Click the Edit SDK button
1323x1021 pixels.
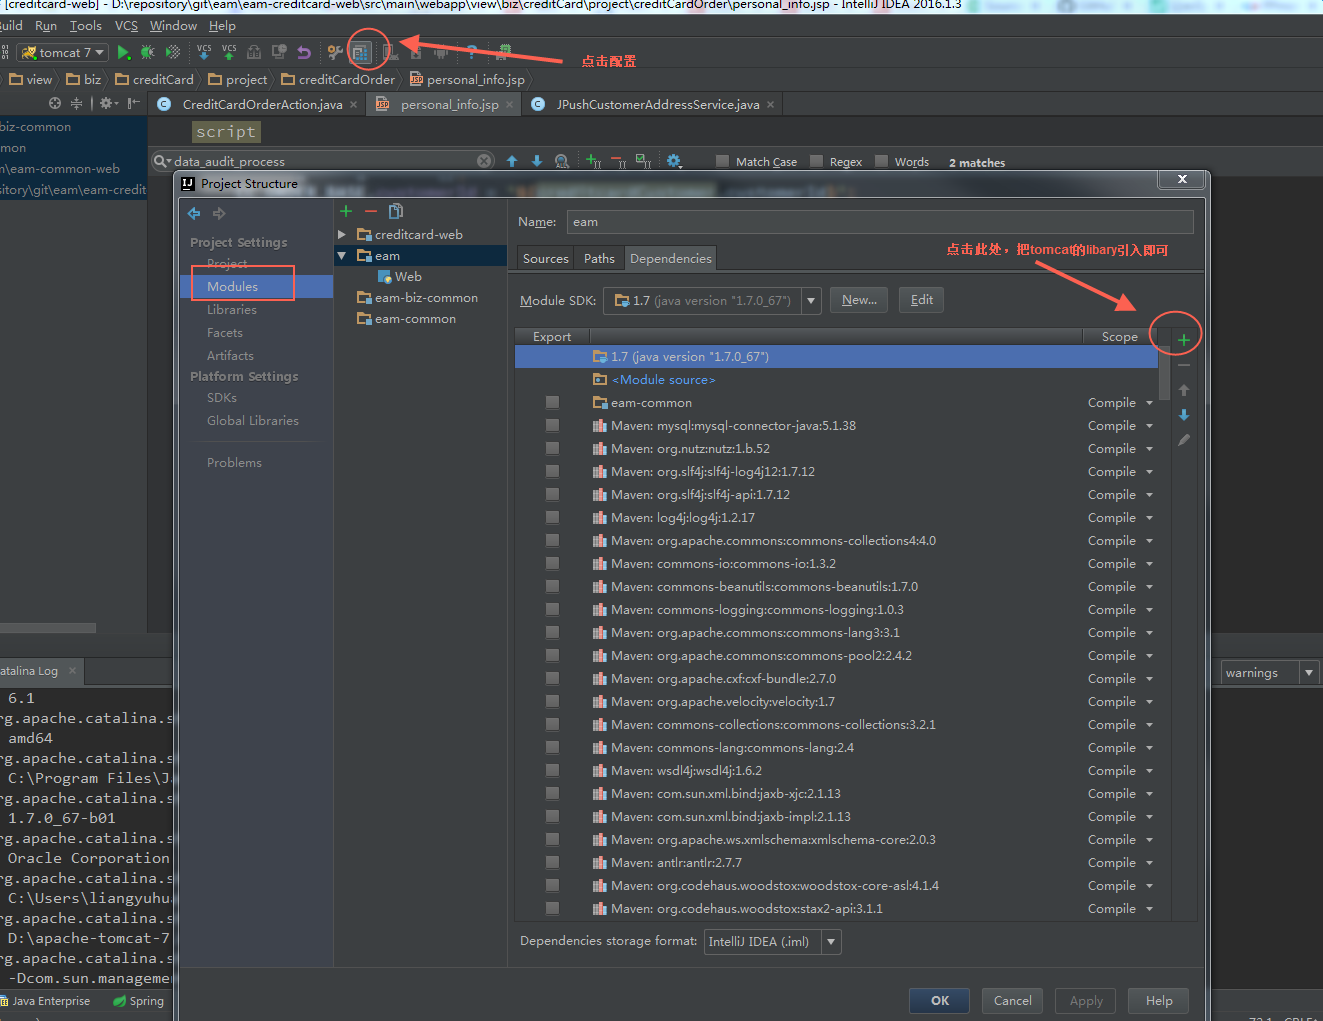coord(922,300)
